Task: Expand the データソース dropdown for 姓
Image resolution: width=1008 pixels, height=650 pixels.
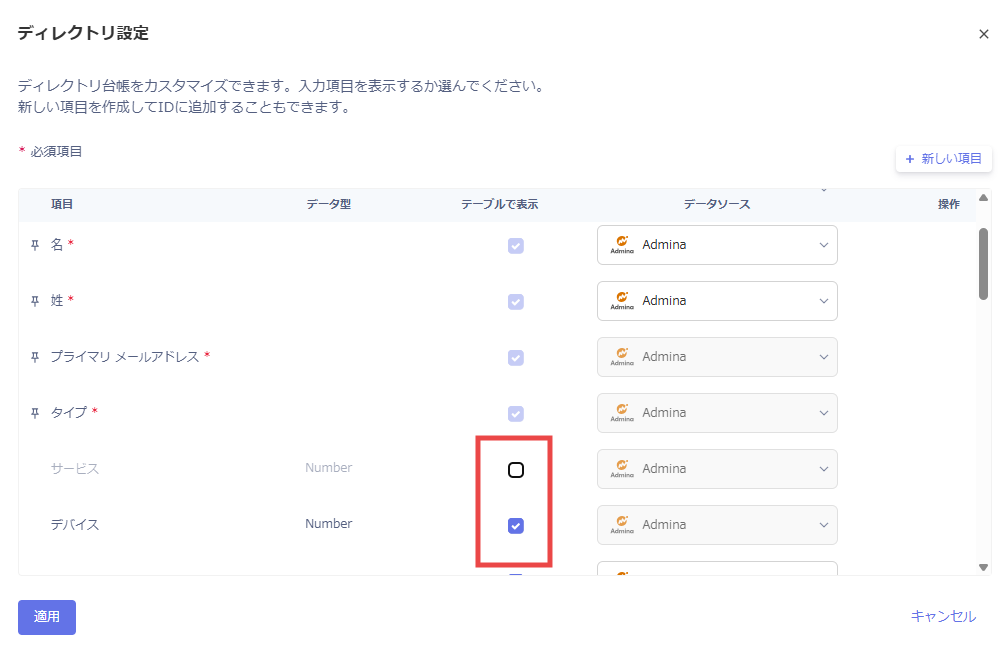Action: pos(717,301)
